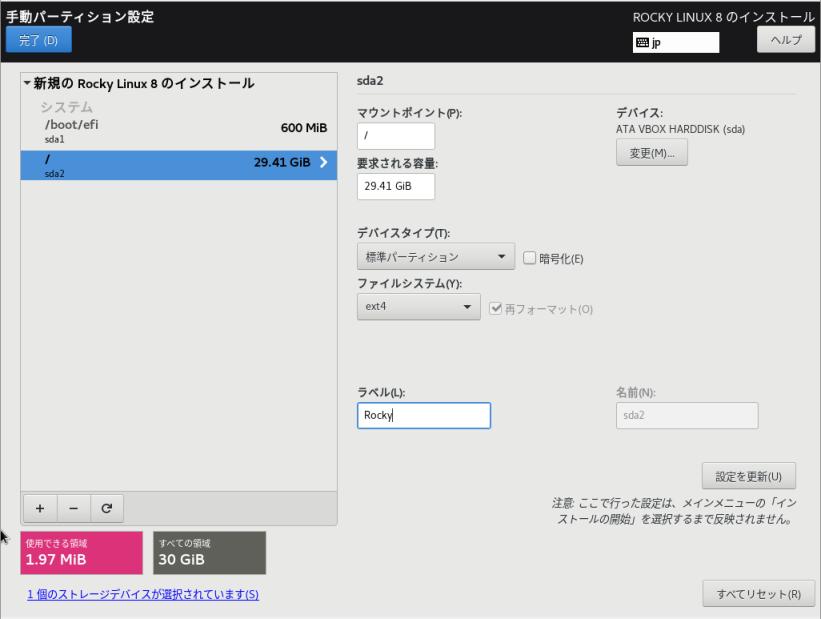The image size is (821, 619).
Task: Click the マウントポイント input field
Action: [396, 136]
